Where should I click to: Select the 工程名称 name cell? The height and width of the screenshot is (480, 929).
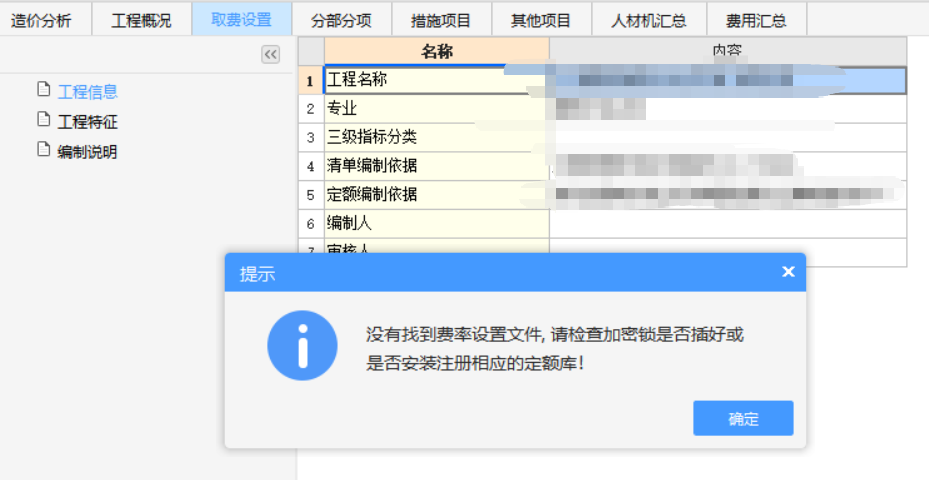[x=437, y=80]
